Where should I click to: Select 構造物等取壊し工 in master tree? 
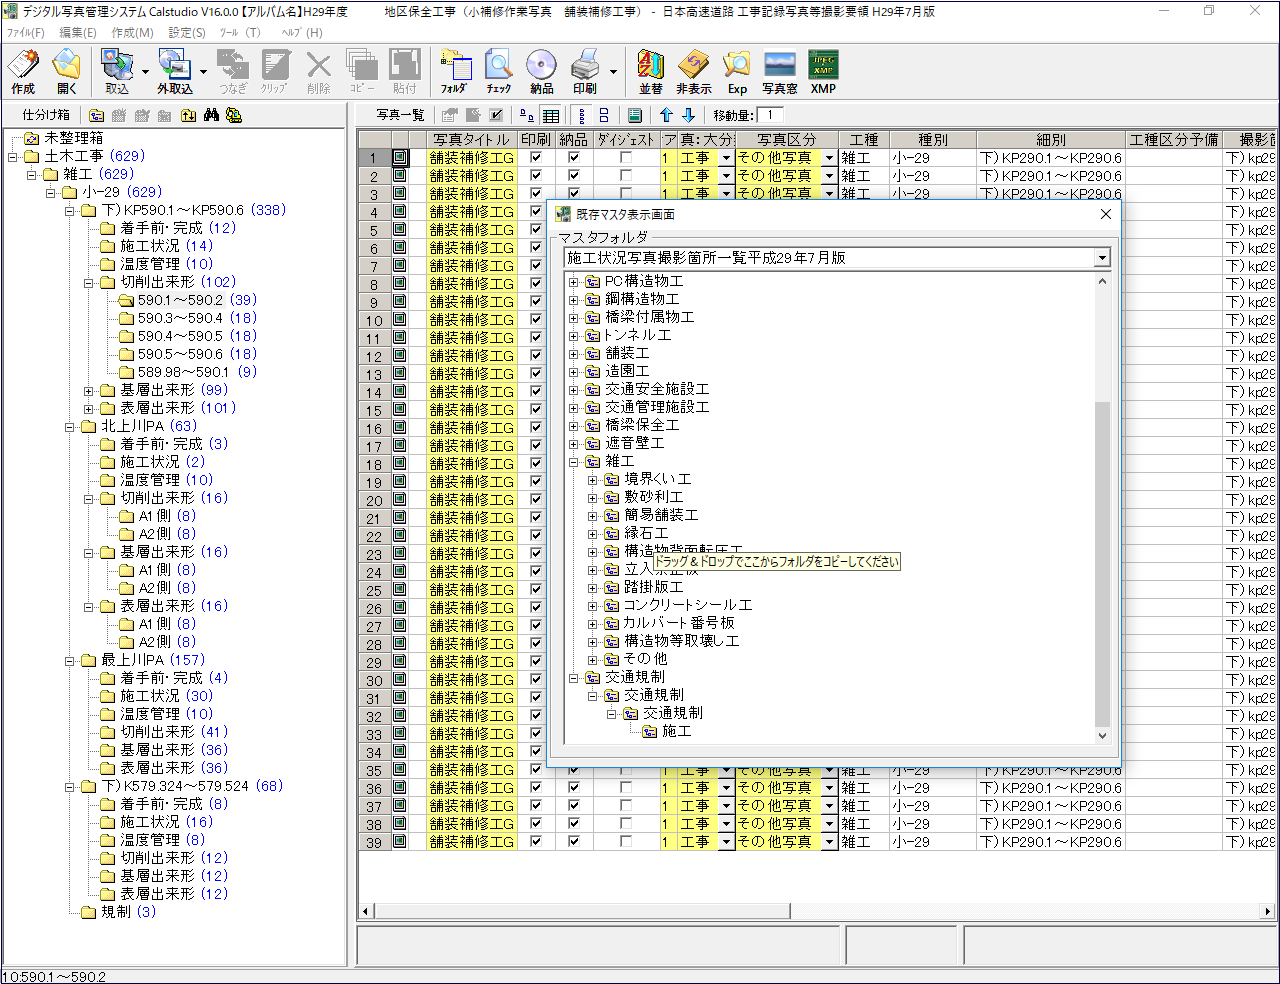[681, 641]
